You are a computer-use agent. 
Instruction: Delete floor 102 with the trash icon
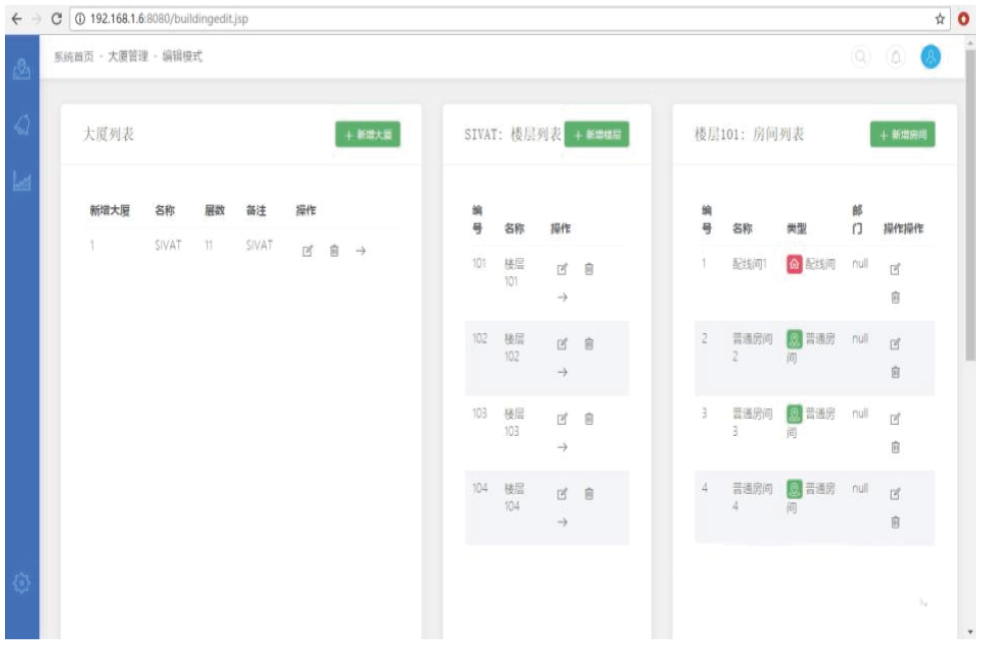589,344
